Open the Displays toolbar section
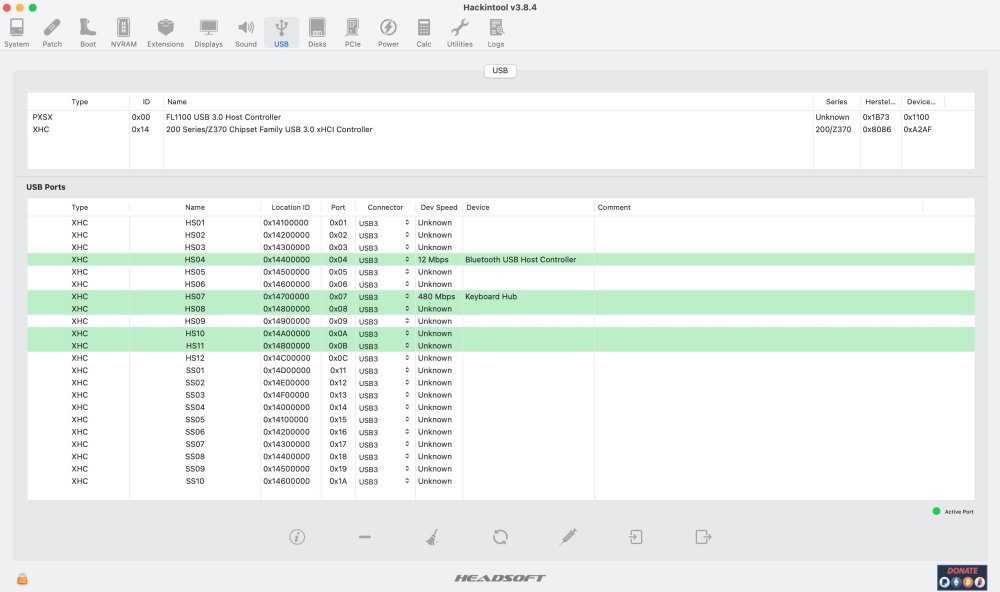1000x592 pixels. pyautogui.click(x=209, y=33)
